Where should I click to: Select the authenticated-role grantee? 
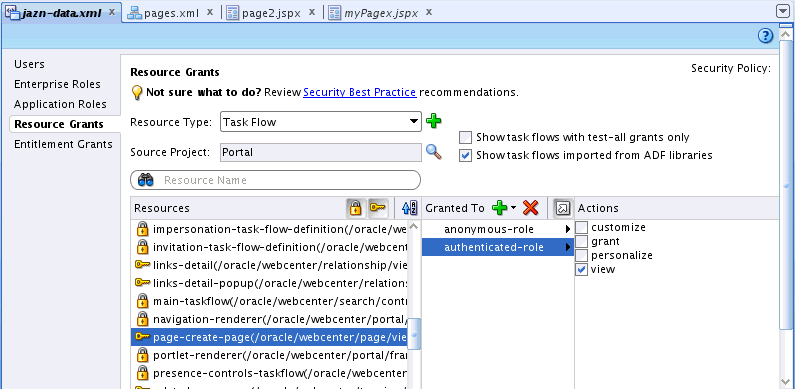click(498, 247)
